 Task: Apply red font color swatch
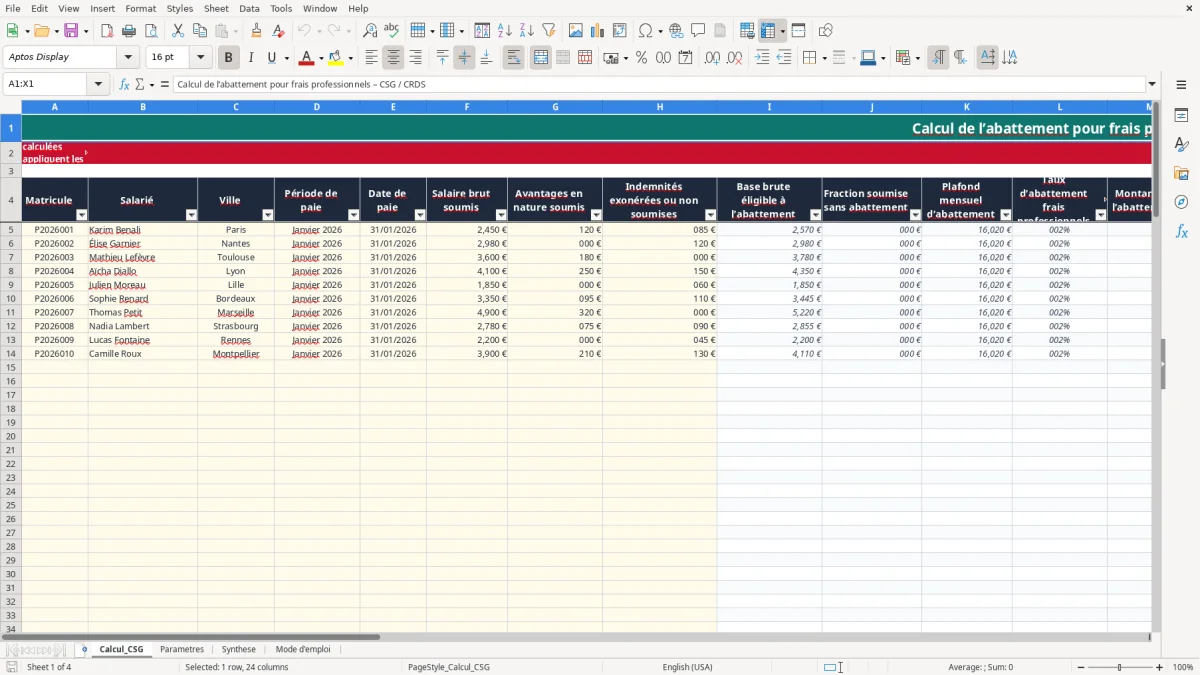[307, 58]
